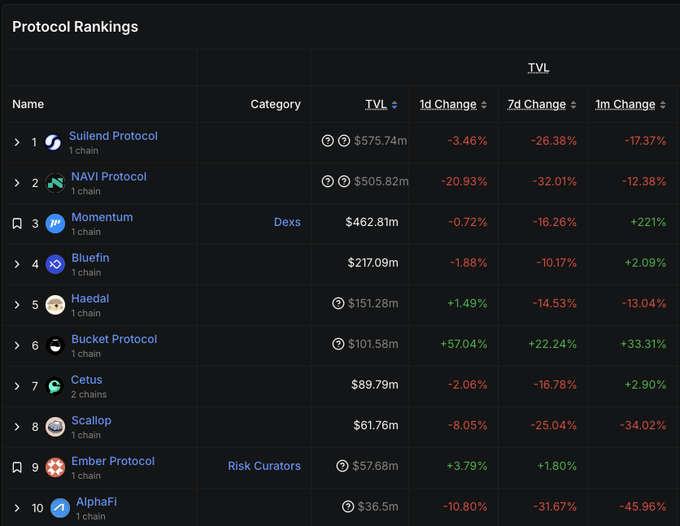Expand the Bluefin row
680x526 pixels.
pos(17,264)
